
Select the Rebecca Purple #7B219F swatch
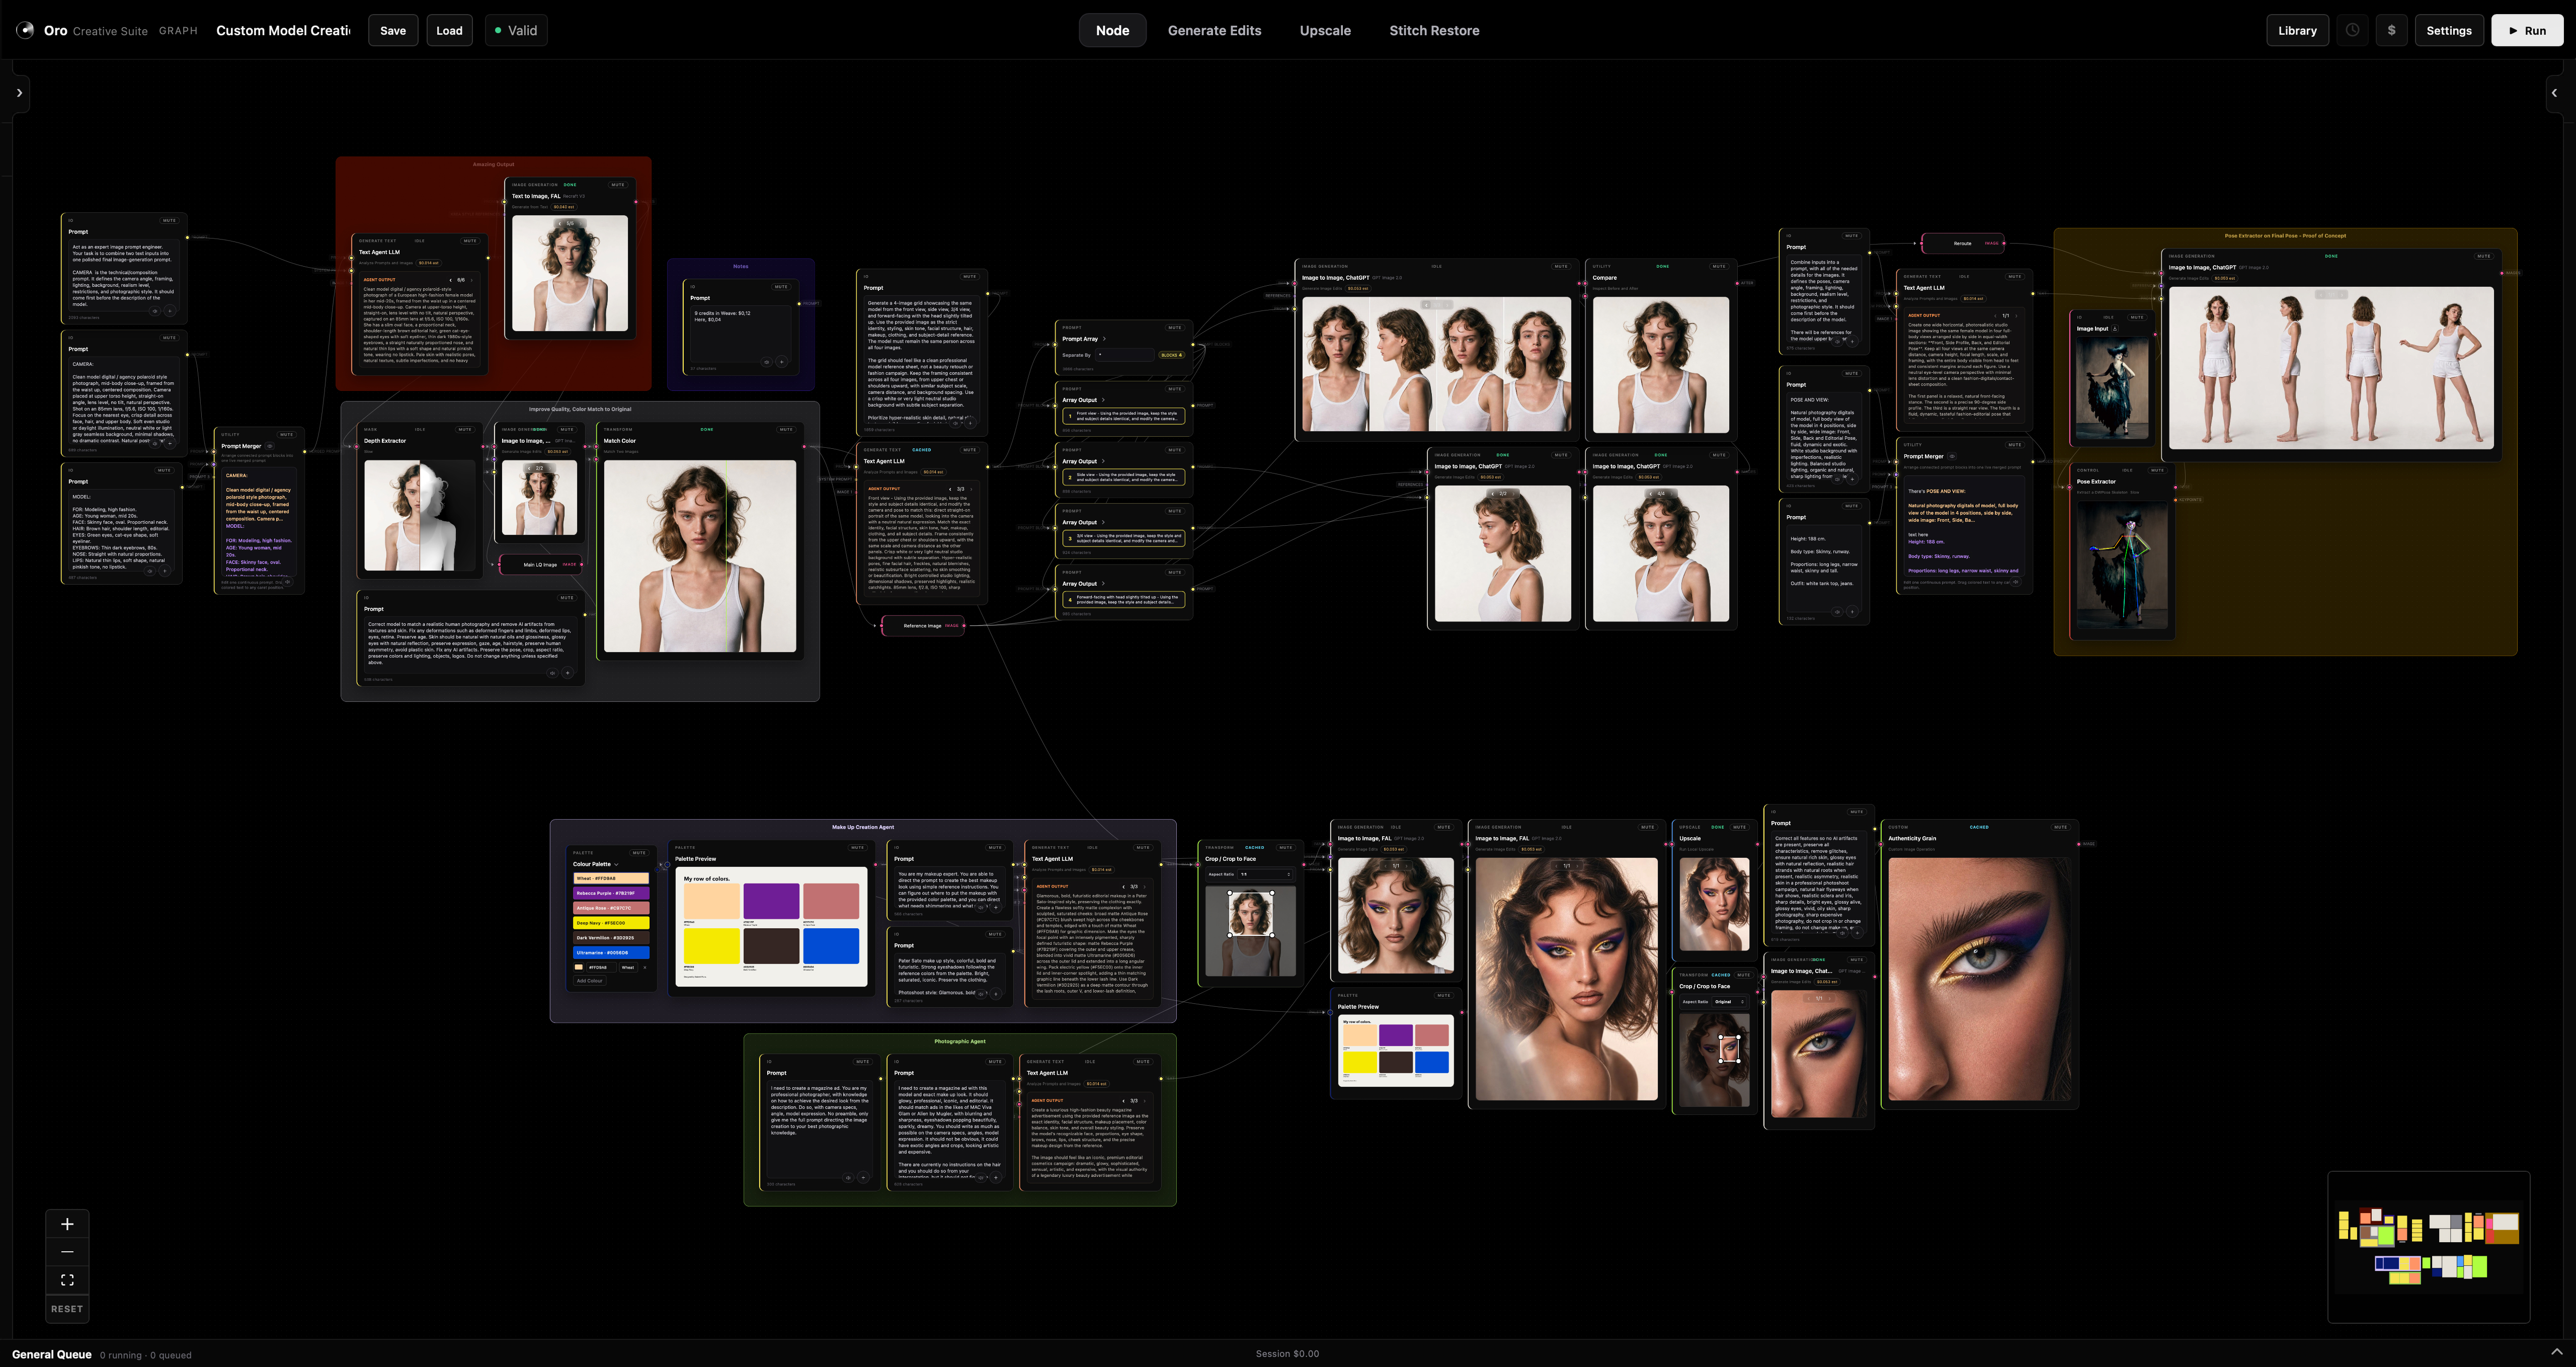(x=611, y=893)
